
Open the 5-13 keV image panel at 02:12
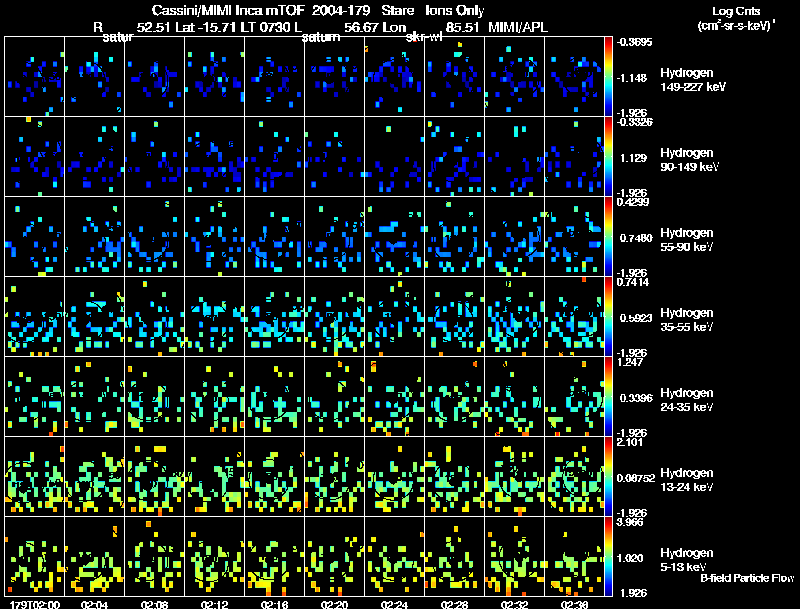pos(214,557)
